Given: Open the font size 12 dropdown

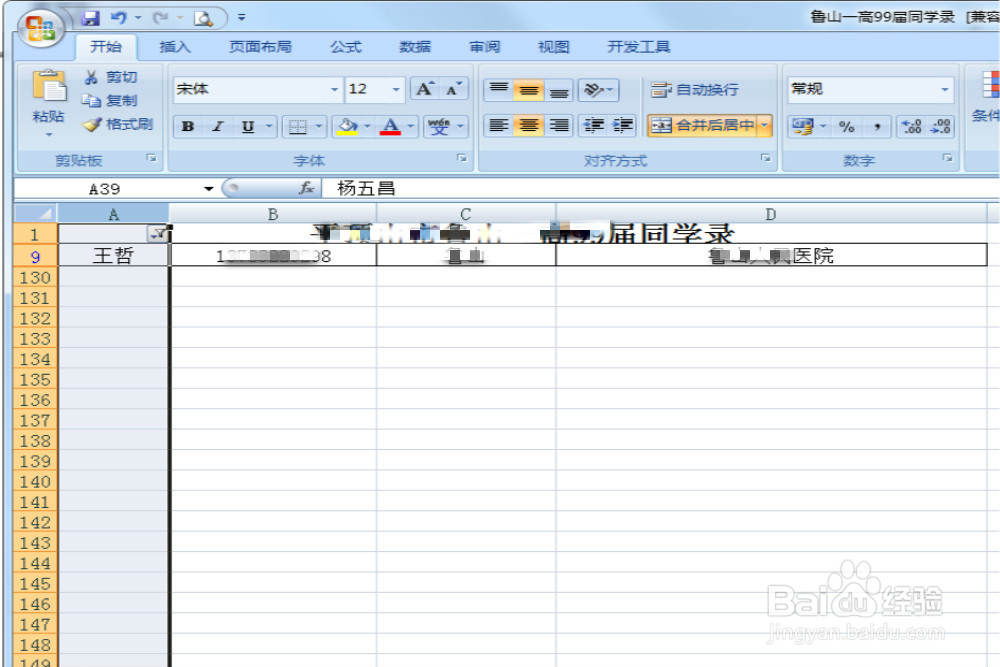Looking at the screenshot, I should [x=396, y=89].
